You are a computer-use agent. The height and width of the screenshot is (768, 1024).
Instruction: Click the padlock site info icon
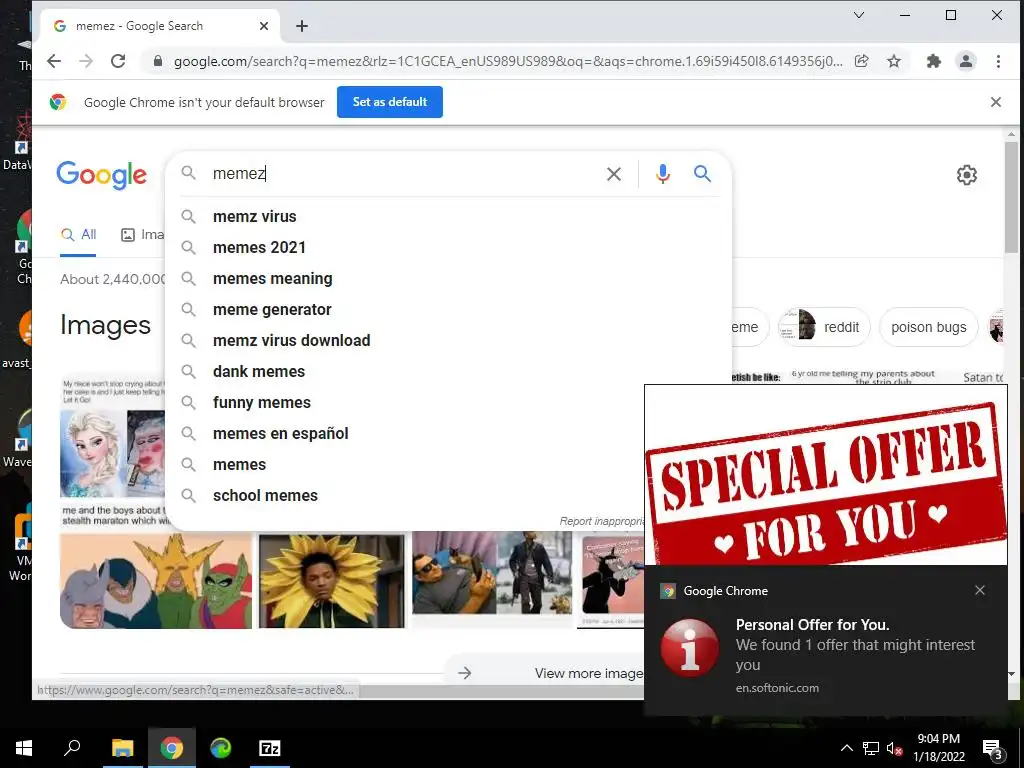coord(157,61)
